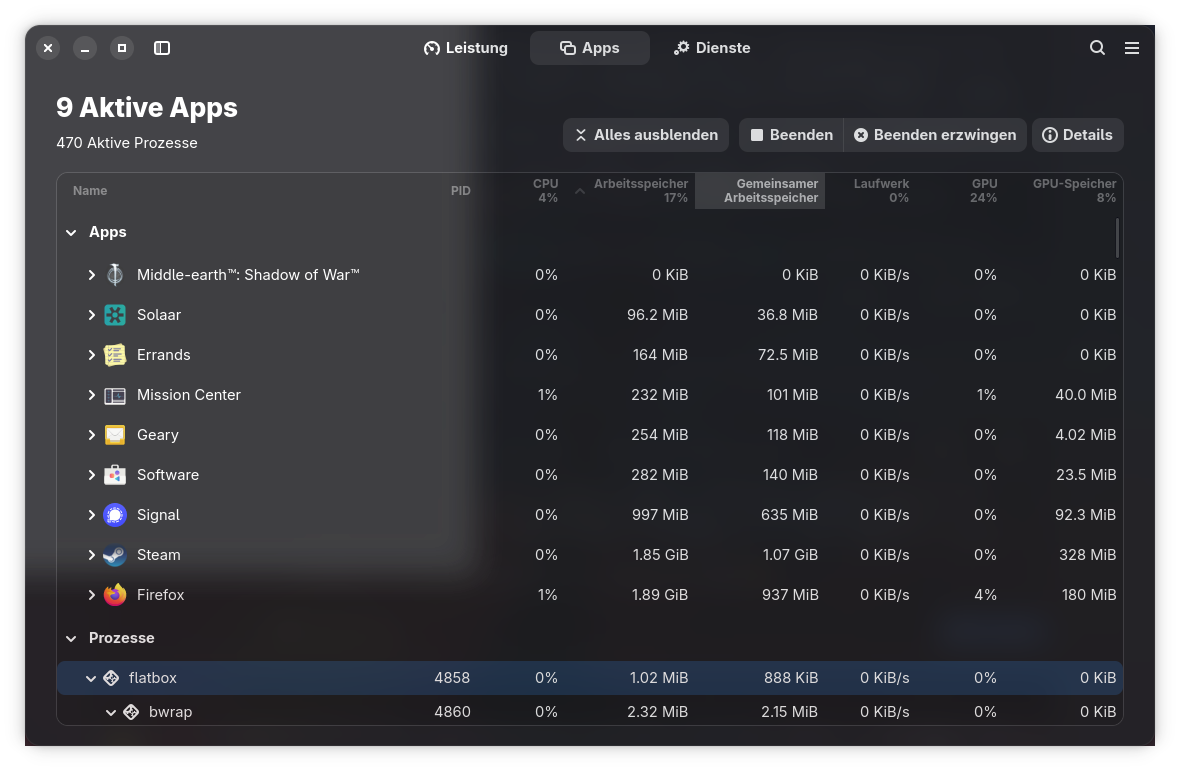The width and height of the screenshot is (1180, 771).
Task: Sort by the Name column header
Action: [90, 191]
